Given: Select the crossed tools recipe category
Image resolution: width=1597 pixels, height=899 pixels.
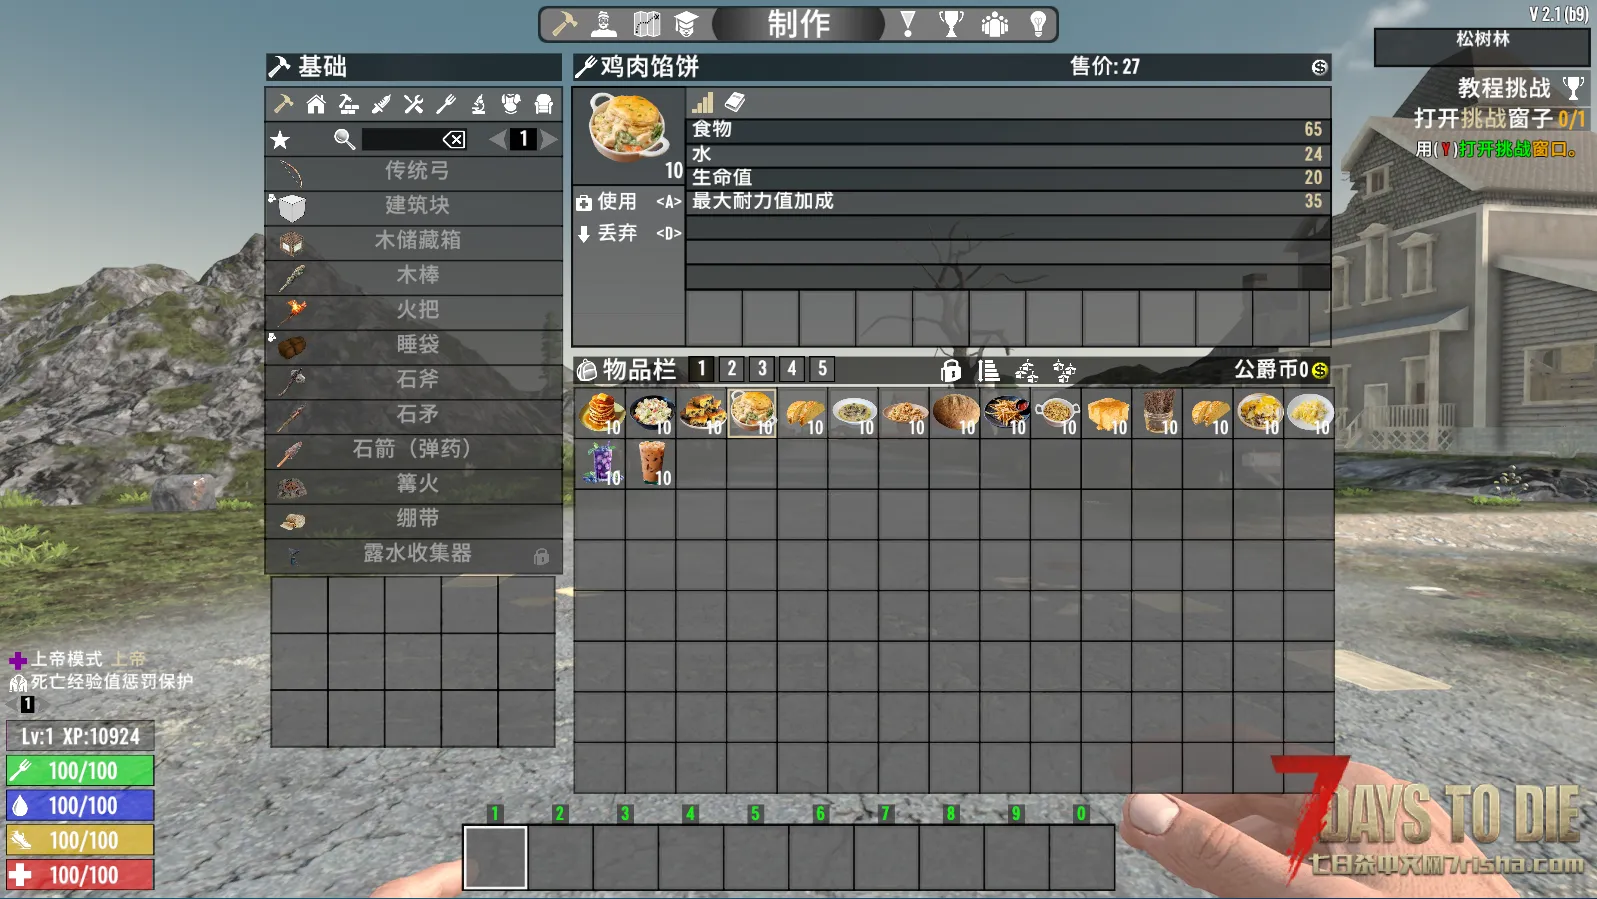Looking at the screenshot, I should (414, 104).
